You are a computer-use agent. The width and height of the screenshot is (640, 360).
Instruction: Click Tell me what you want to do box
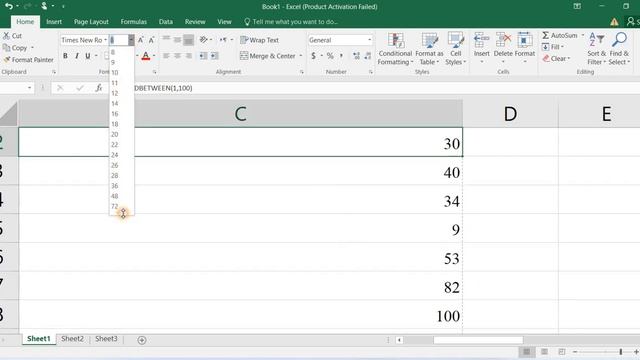pyautogui.click(x=291, y=22)
